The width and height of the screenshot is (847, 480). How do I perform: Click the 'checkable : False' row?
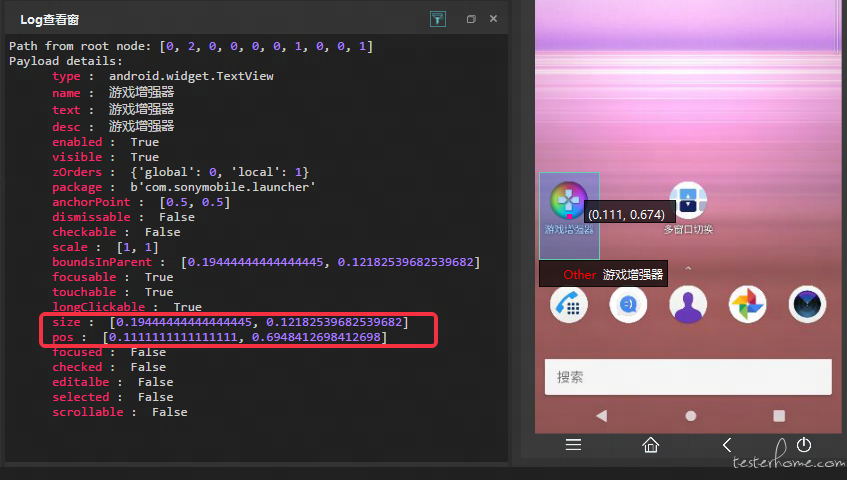pyautogui.click(x=116, y=232)
